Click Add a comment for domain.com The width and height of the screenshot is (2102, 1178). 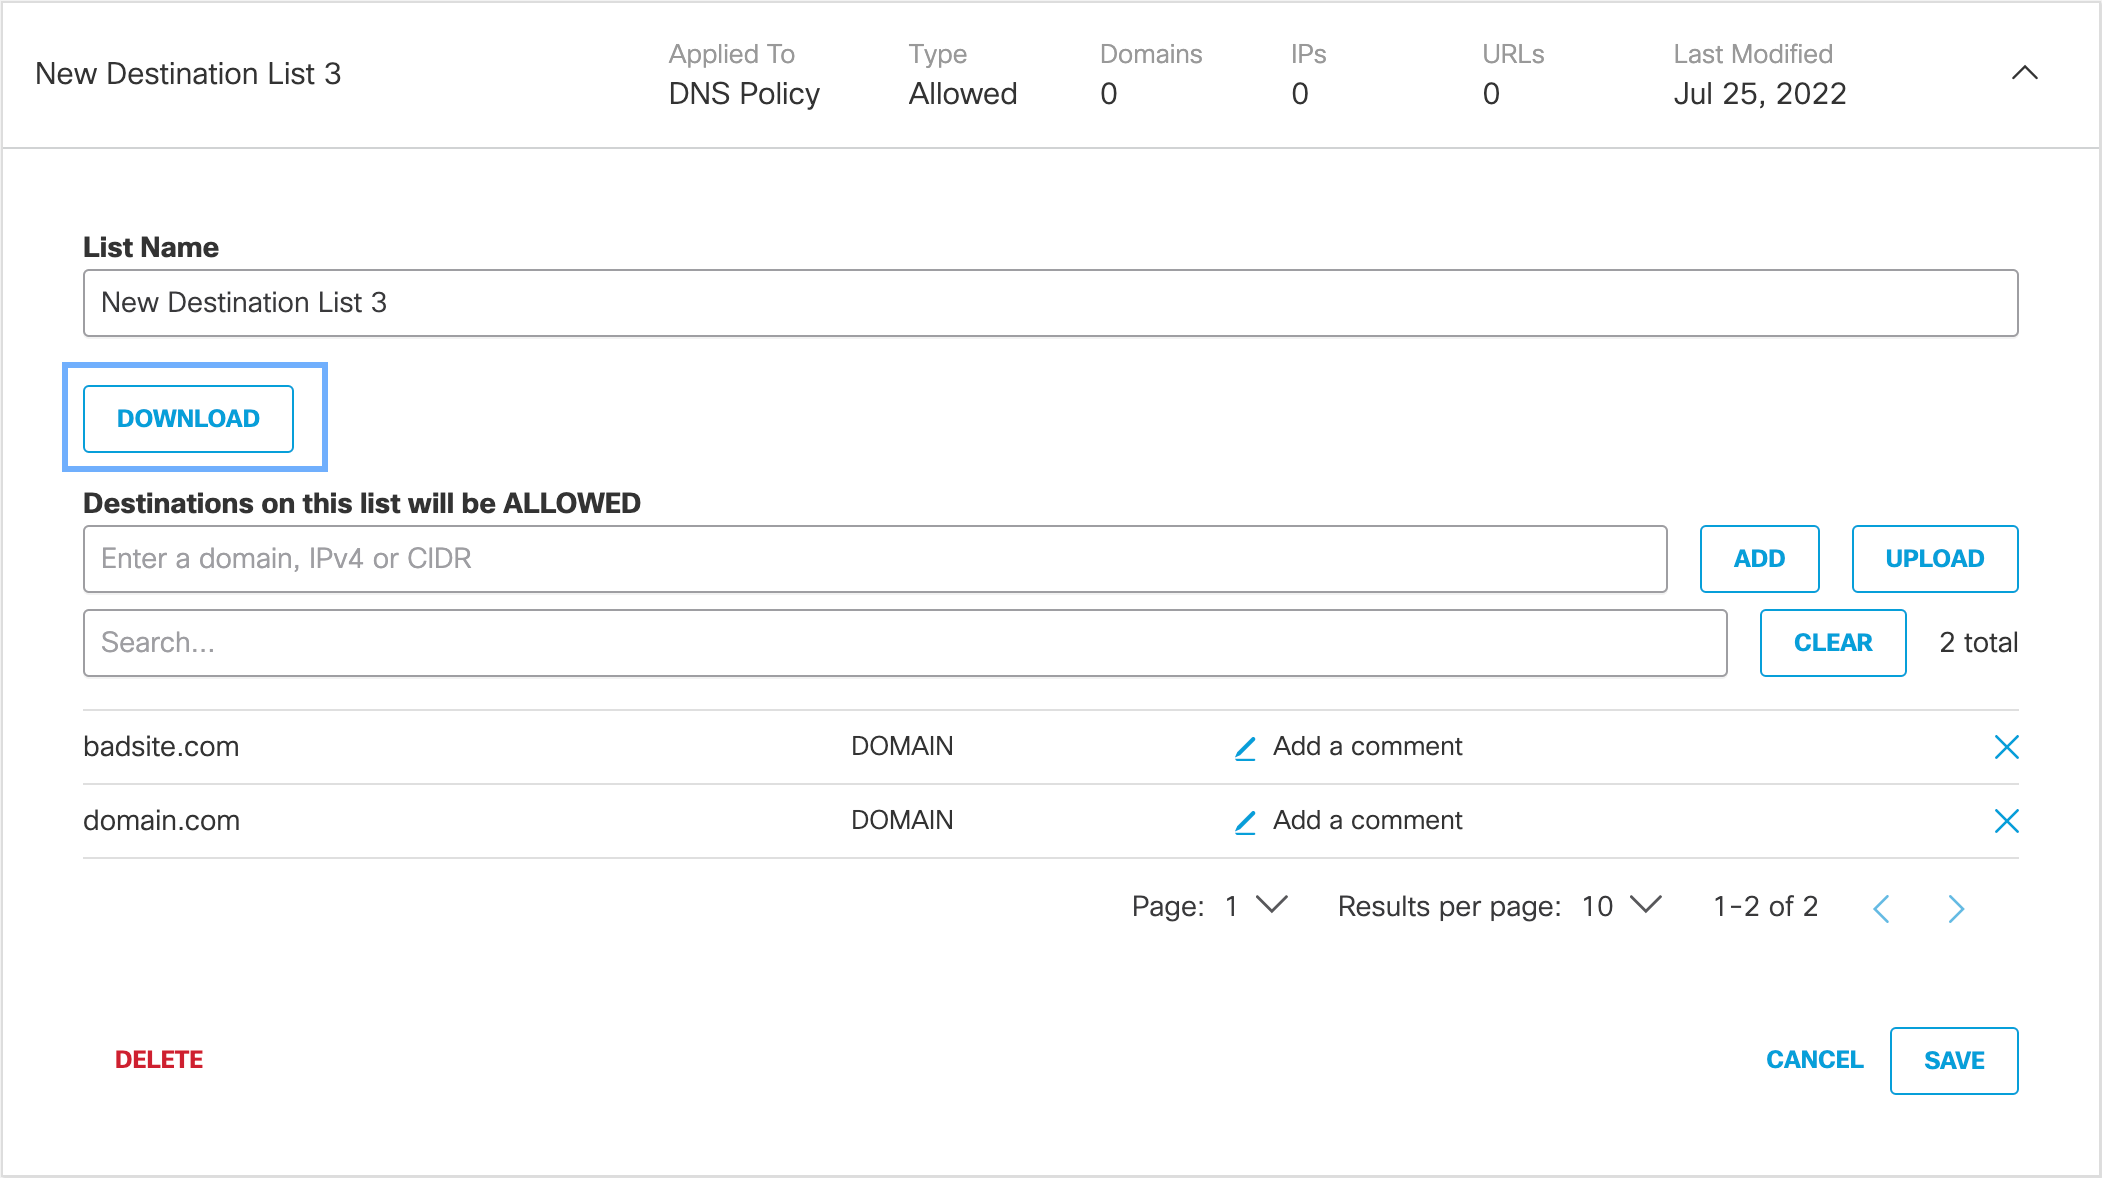[x=1366, y=821]
